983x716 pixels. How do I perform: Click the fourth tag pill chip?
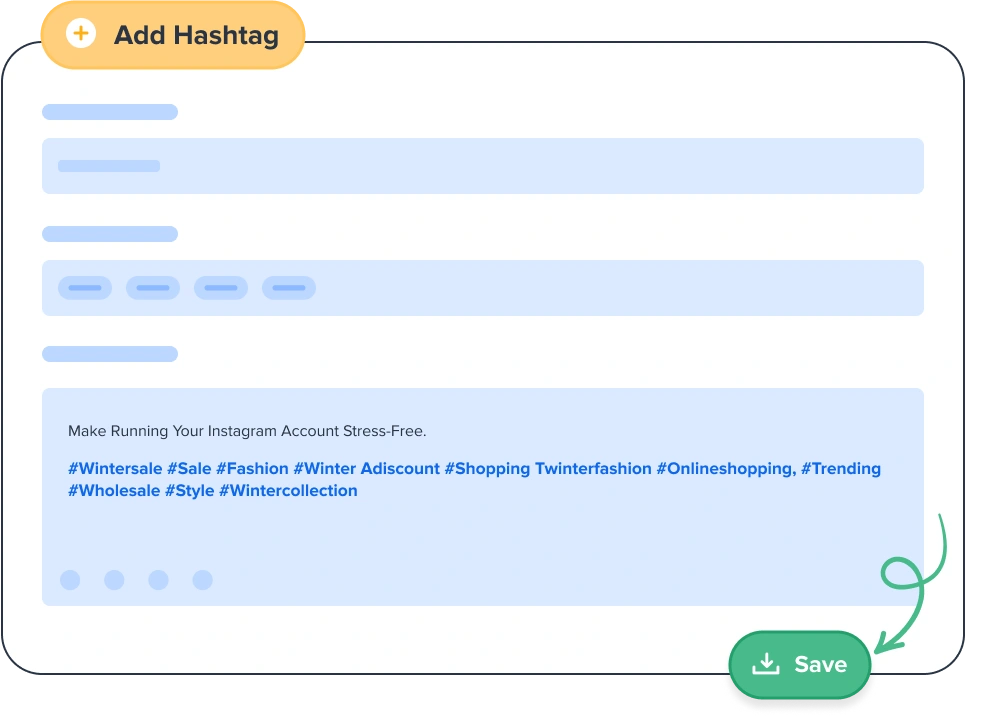(289, 288)
